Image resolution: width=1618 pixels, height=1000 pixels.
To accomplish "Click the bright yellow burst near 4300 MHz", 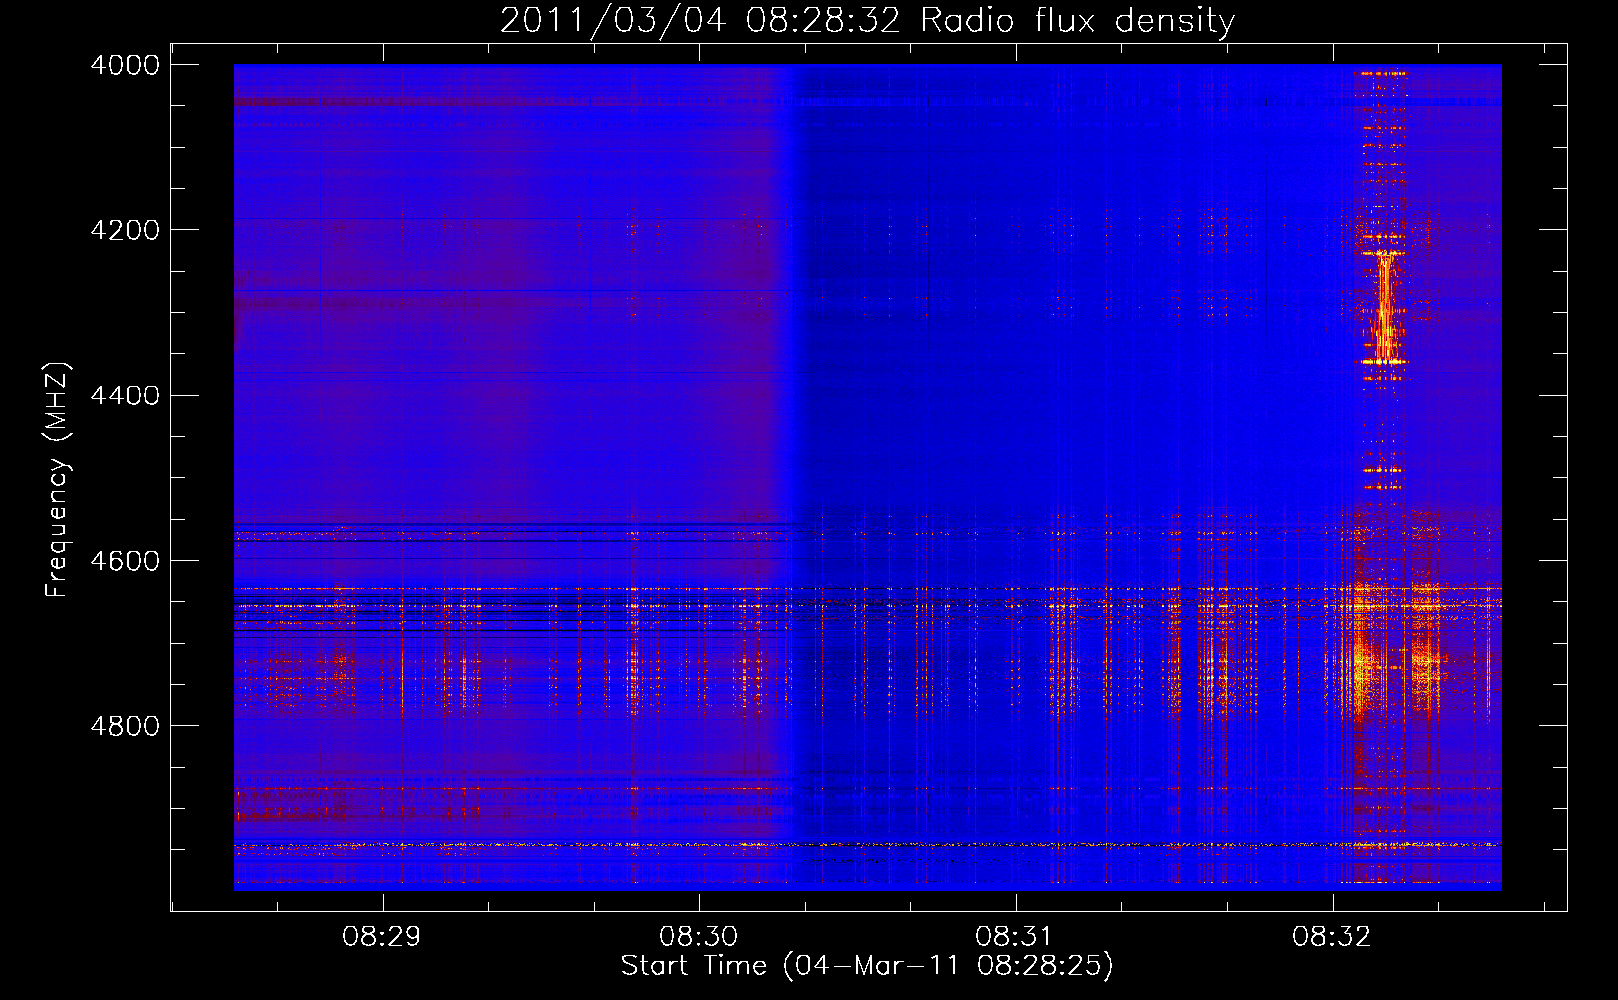I will 1385,307.
